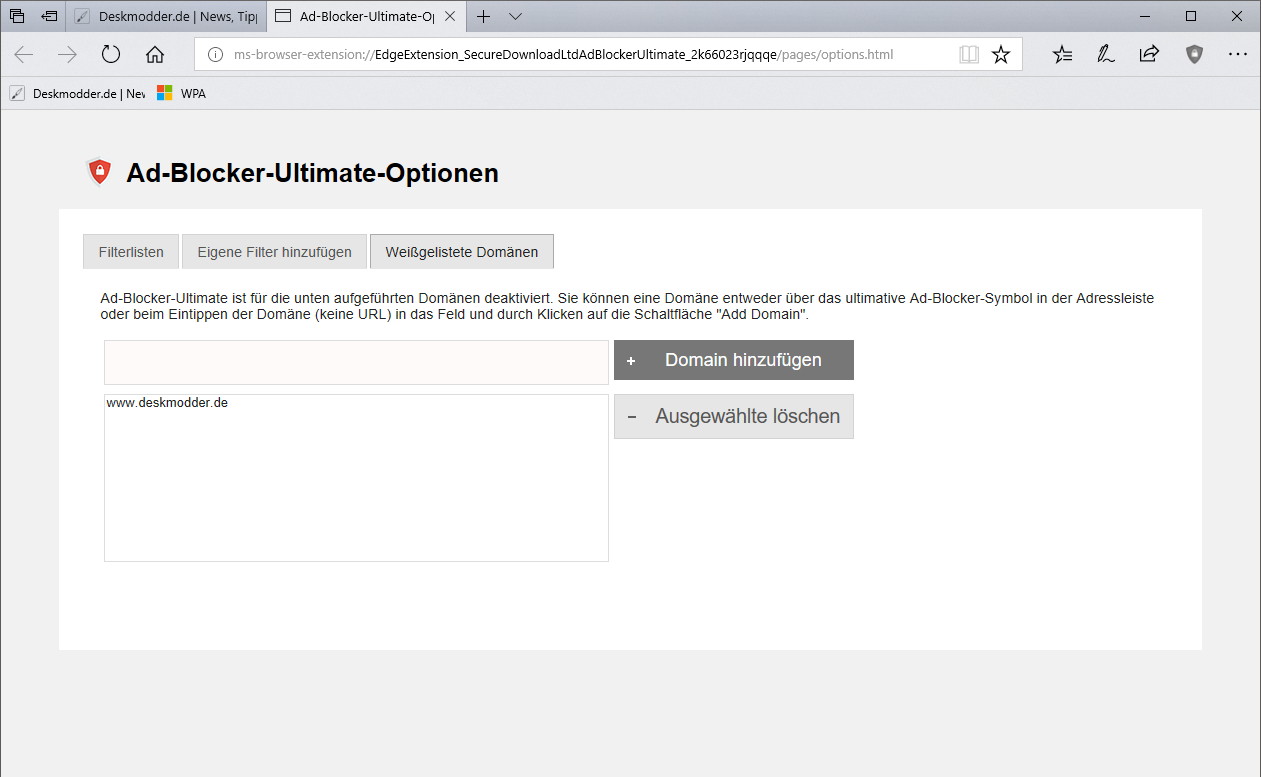Switch to the Filterlisten tab
1261x777 pixels.
point(131,252)
